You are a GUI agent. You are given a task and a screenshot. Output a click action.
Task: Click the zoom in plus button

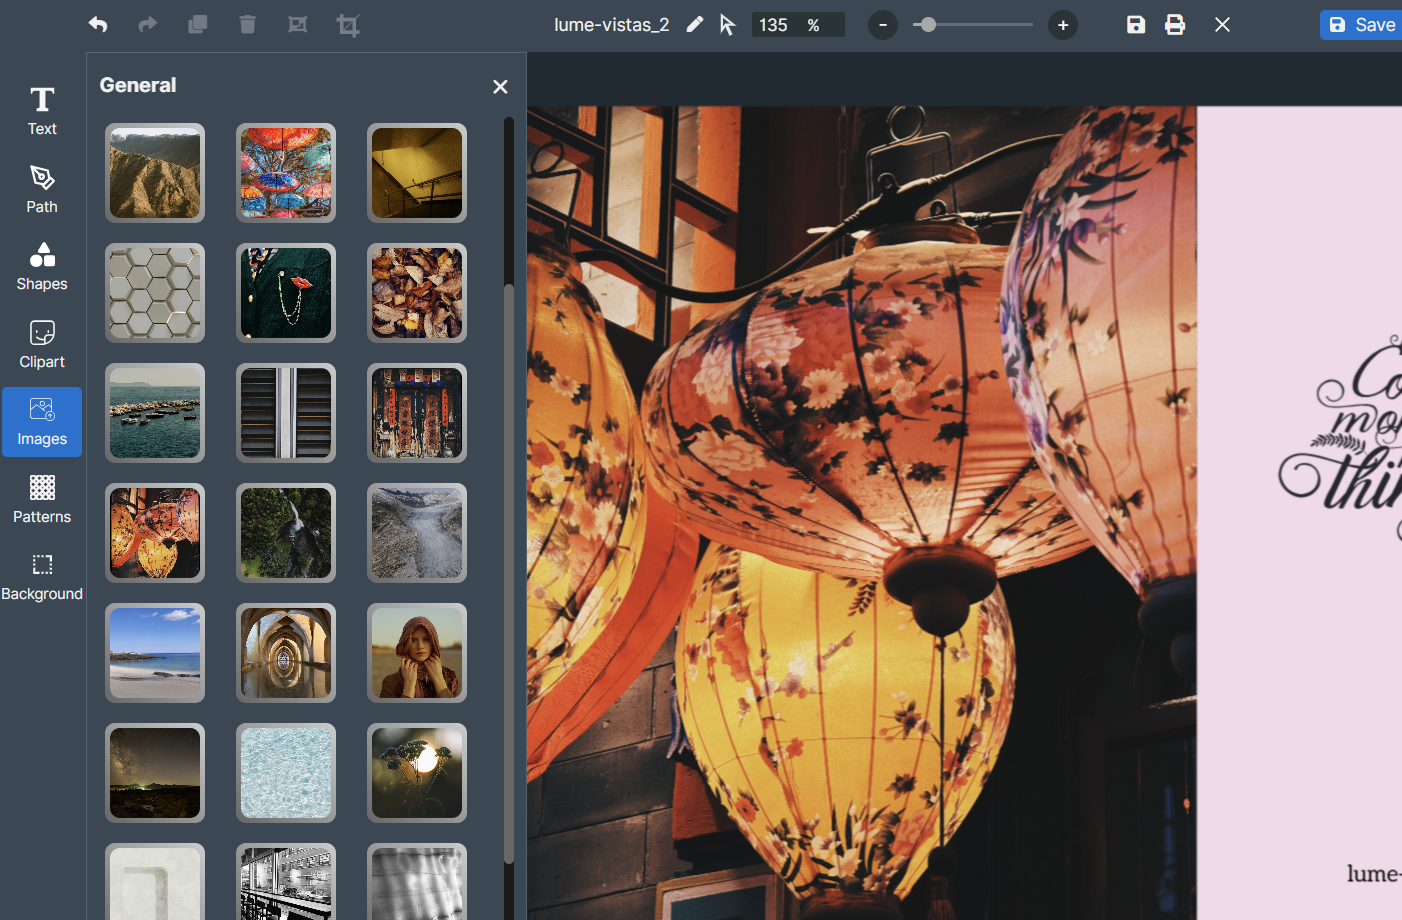[1063, 25]
